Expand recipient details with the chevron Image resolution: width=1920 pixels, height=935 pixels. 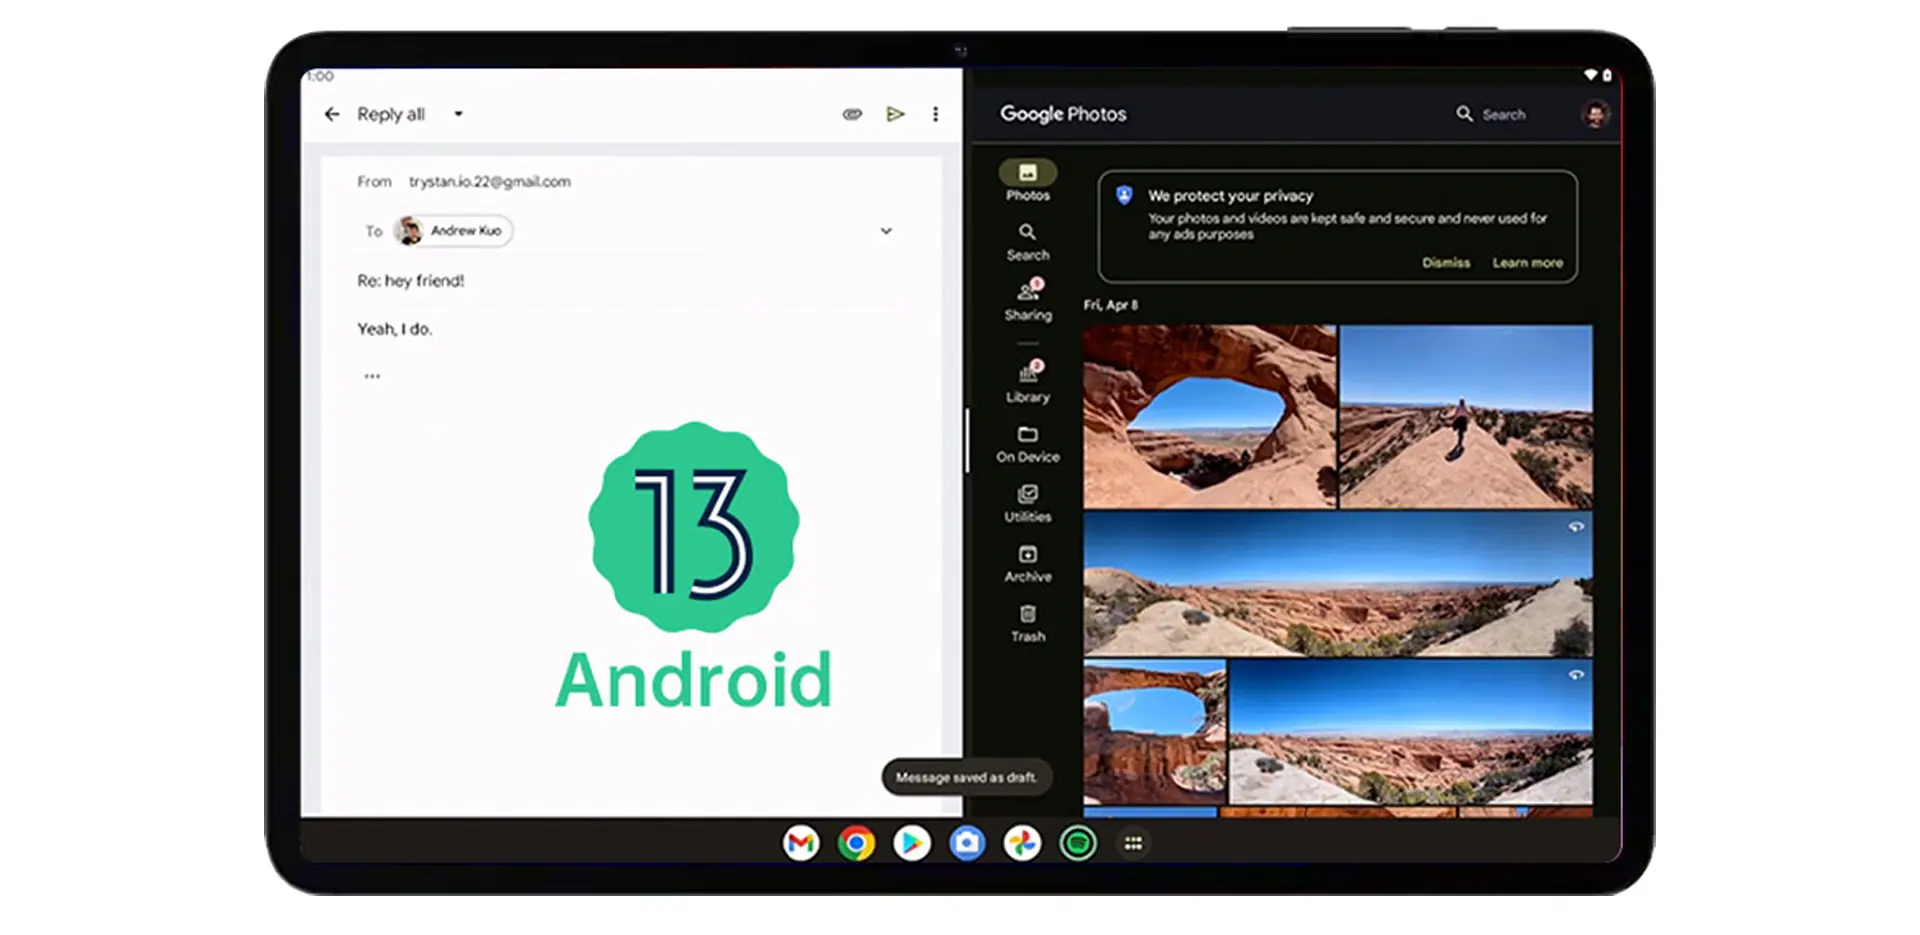(x=886, y=231)
